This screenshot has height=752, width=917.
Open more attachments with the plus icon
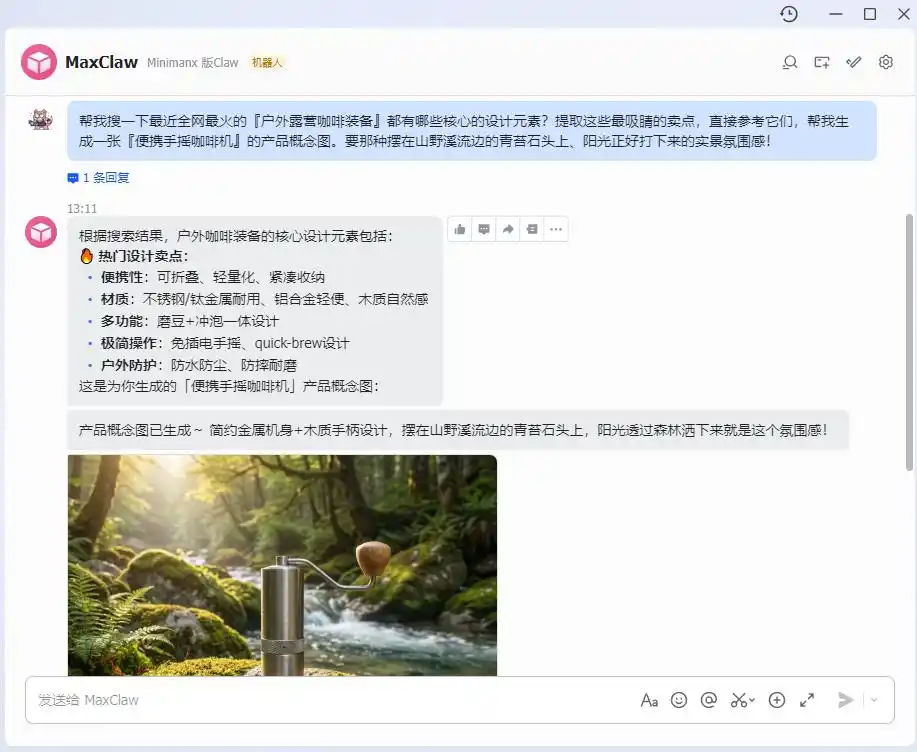click(777, 700)
